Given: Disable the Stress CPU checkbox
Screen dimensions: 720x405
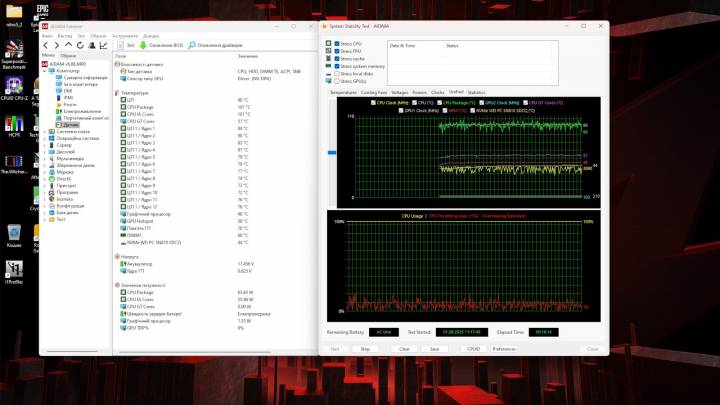Looking at the screenshot, I should pos(337,44).
